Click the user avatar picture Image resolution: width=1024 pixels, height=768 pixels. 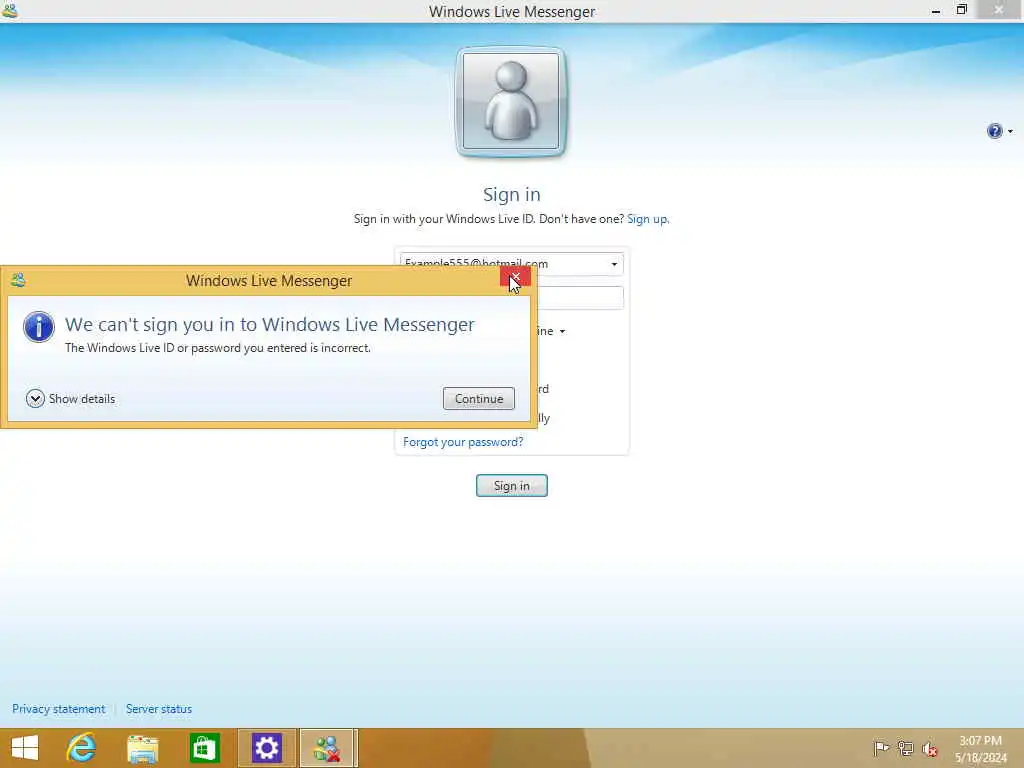click(x=511, y=101)
